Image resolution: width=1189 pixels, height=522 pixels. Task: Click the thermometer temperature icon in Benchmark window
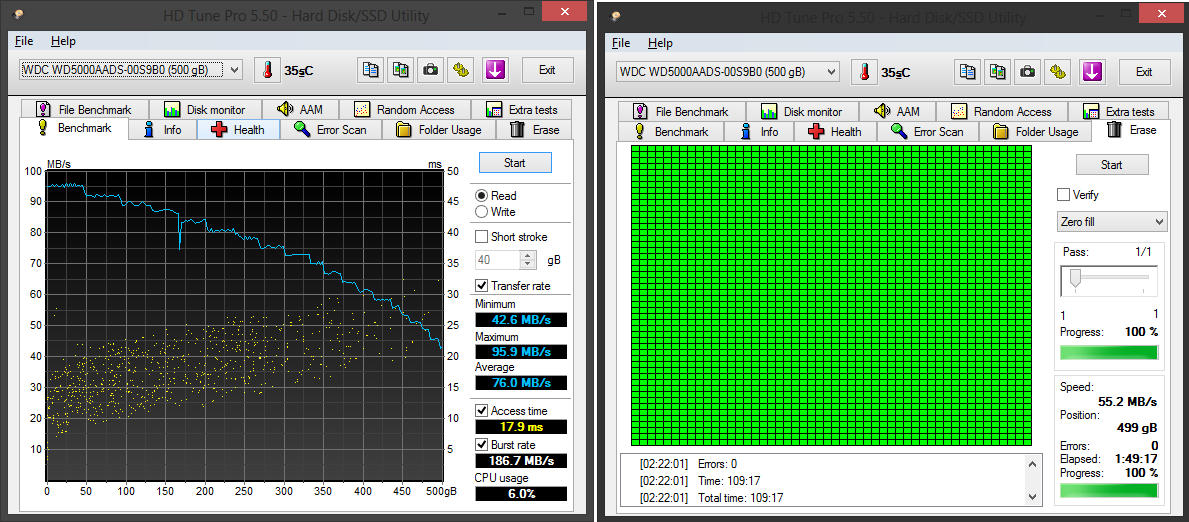pyautogui.click(x=268, y=70)
